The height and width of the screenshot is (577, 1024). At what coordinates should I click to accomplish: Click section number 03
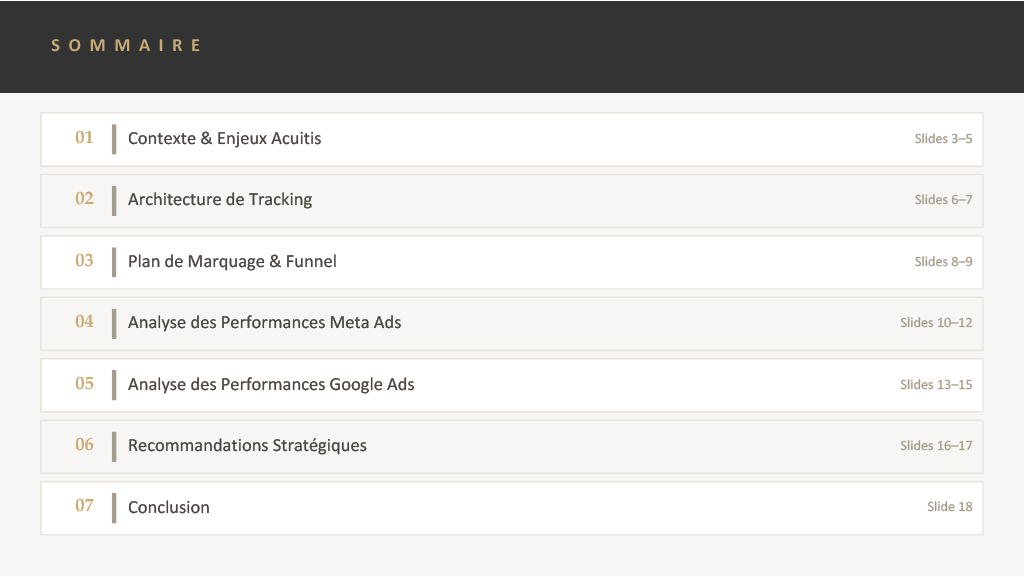[84, 260]
